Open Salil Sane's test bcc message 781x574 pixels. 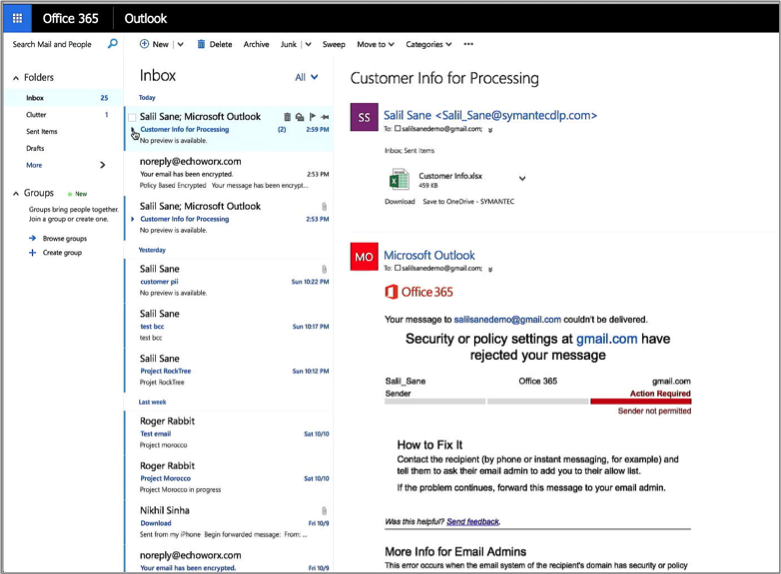tap(229, 325)
